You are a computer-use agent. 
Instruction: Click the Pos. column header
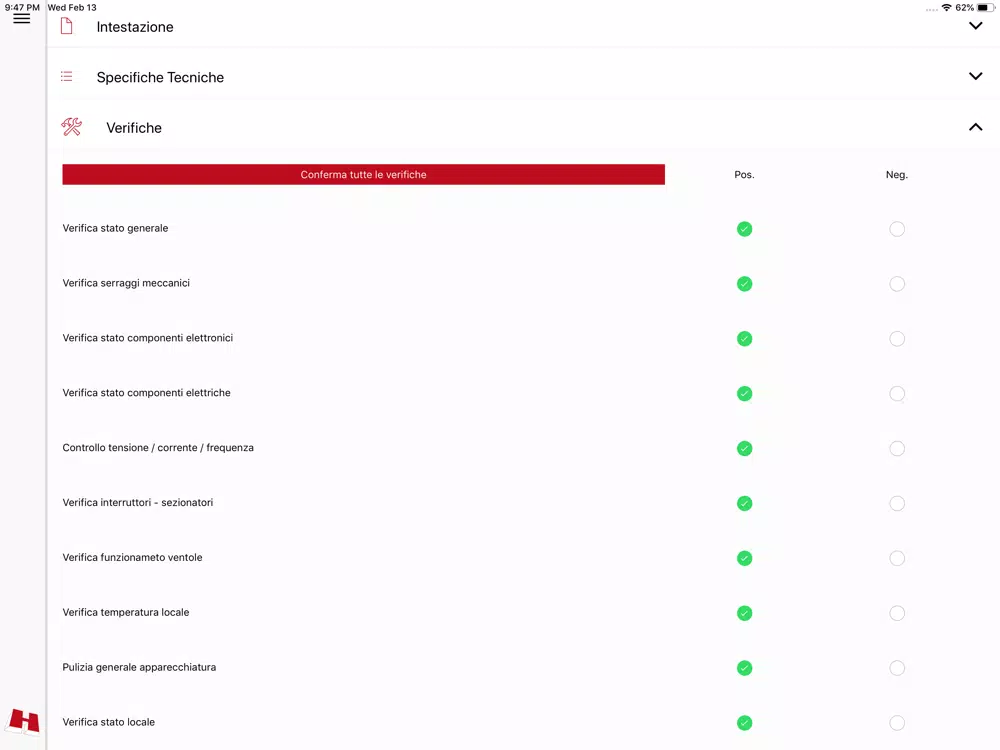click(744, 175)
